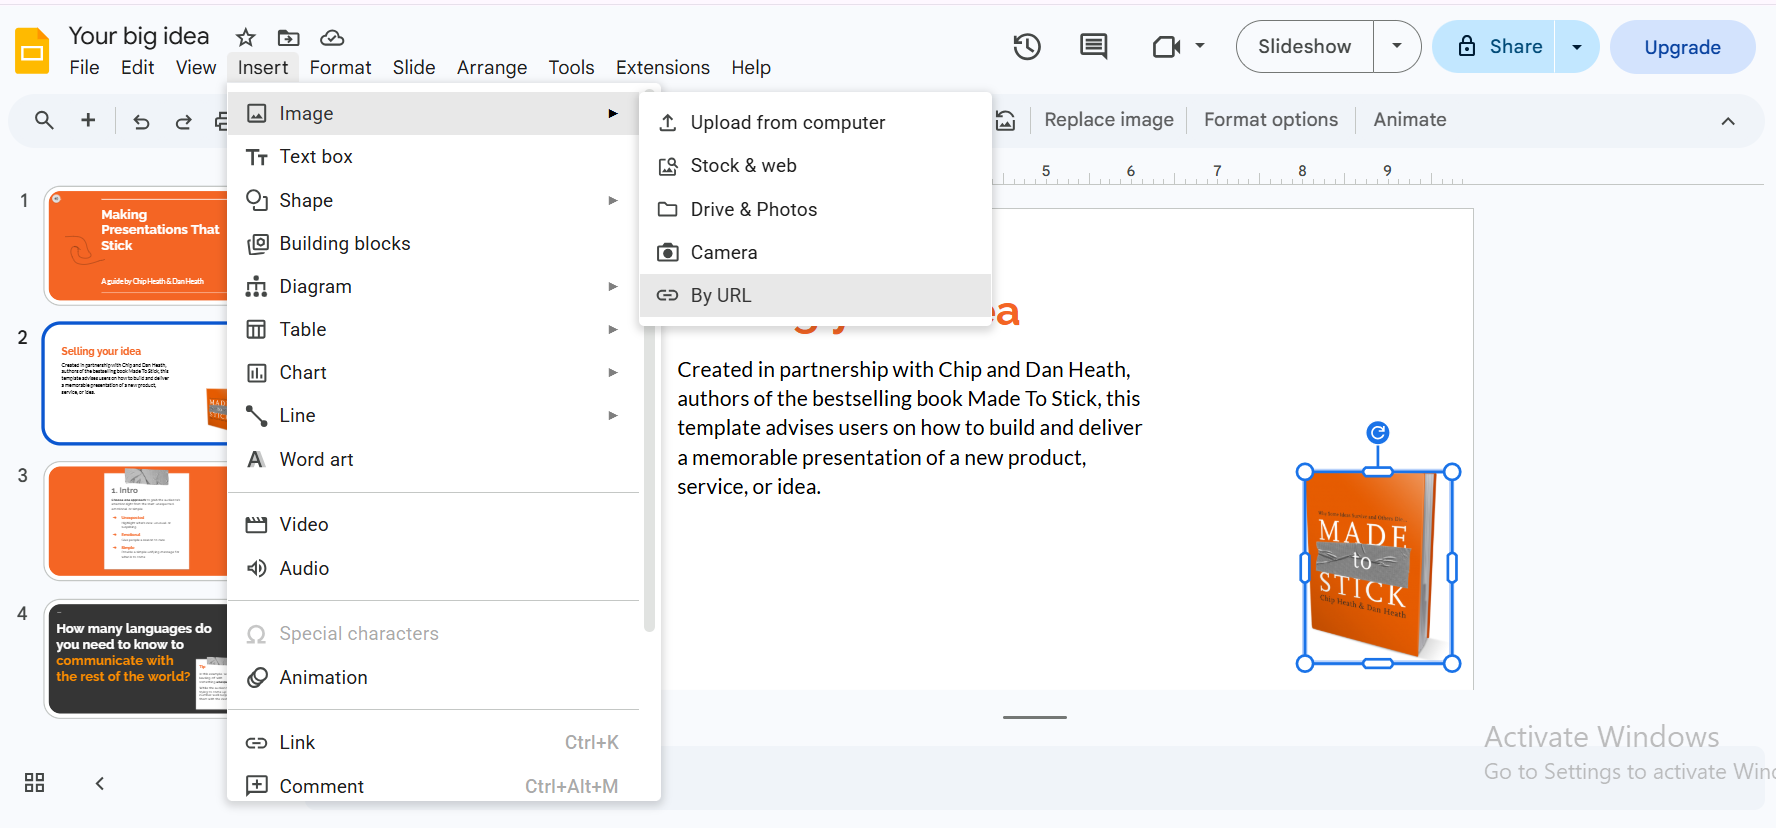Open the comments panel icon
This screenshot has height=828, width=1776.
click(1094, 47)
